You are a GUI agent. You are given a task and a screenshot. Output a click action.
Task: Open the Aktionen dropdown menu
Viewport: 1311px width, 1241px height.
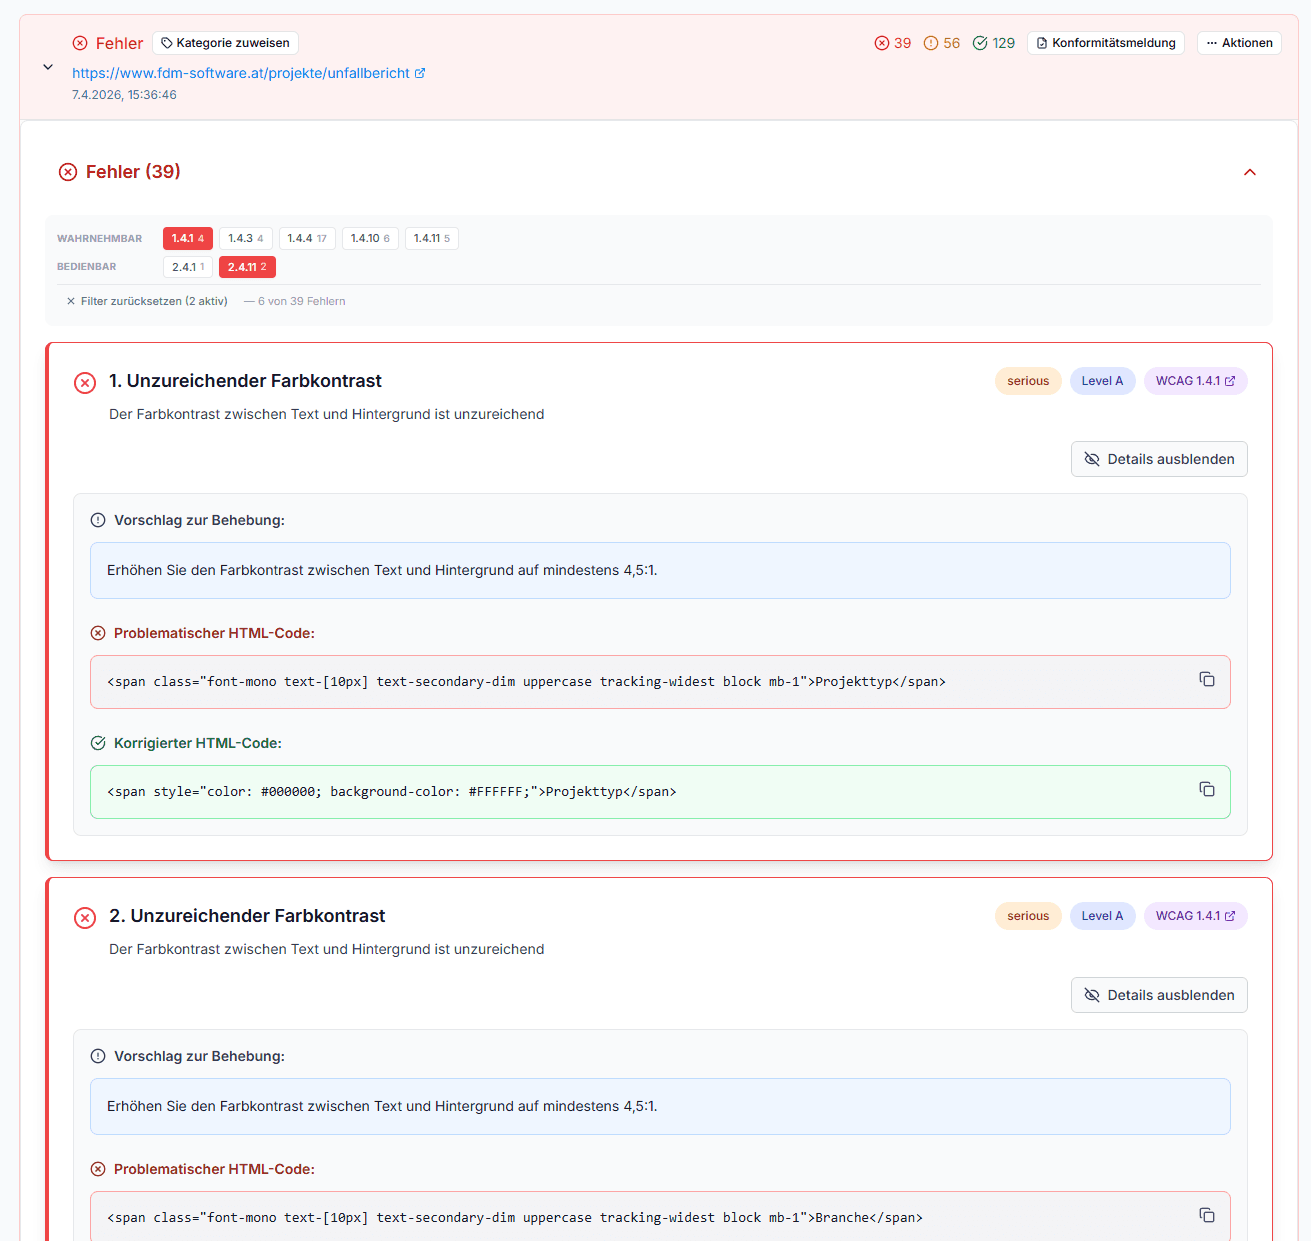tap(1239, 43)
